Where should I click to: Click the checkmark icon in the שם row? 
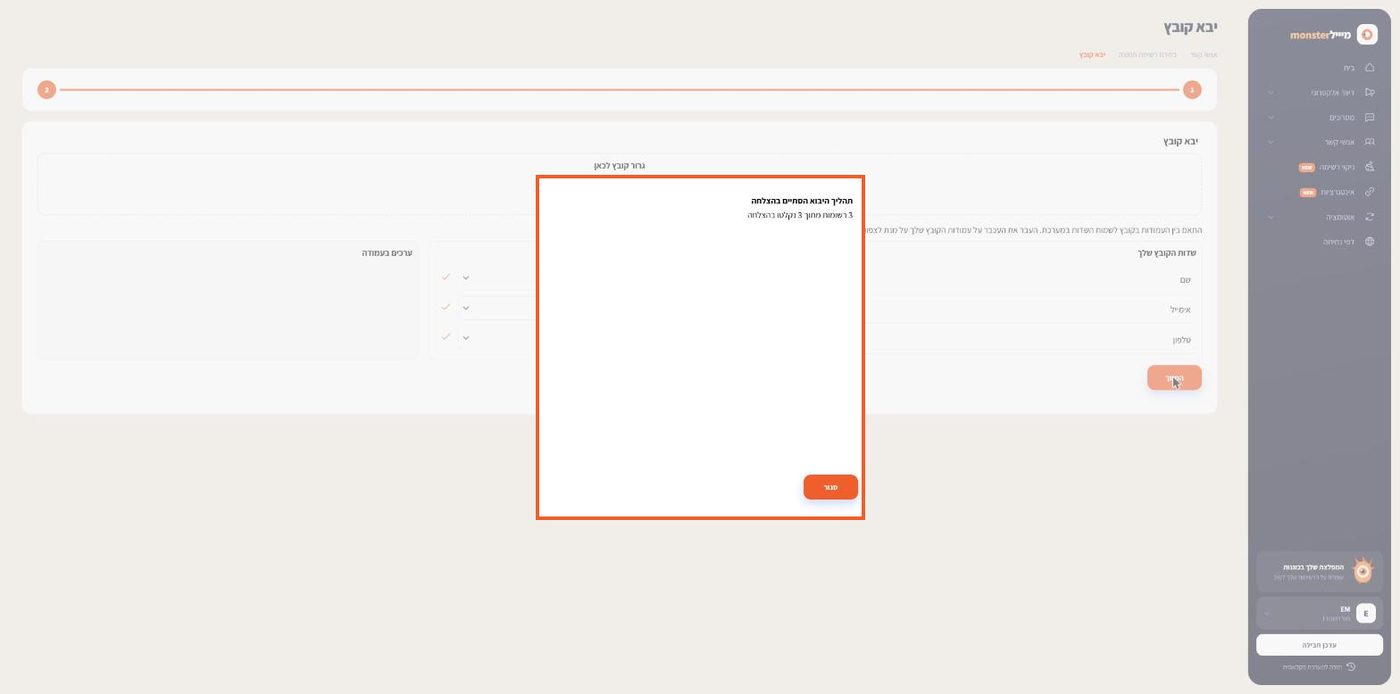446,277
